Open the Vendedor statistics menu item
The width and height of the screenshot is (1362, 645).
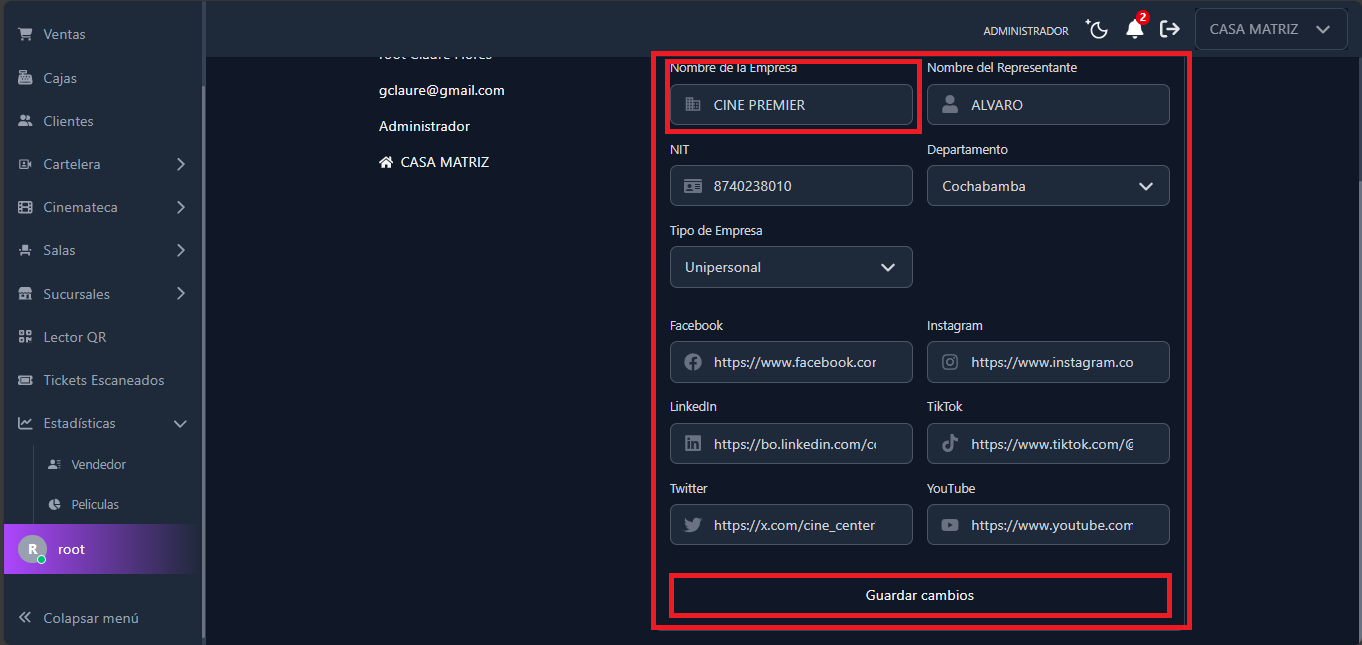pos(98,465)
